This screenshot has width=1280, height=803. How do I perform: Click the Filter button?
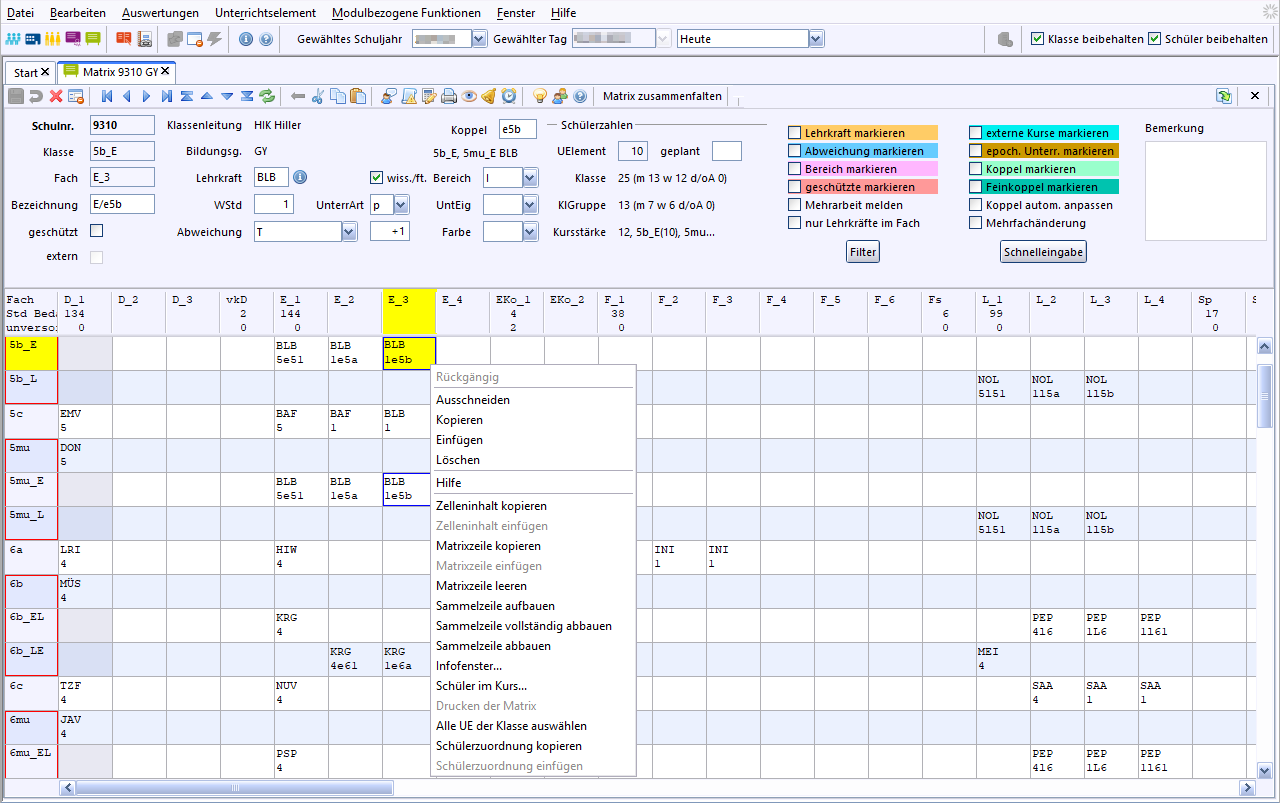pyautogui.click(x=863, y=252)
